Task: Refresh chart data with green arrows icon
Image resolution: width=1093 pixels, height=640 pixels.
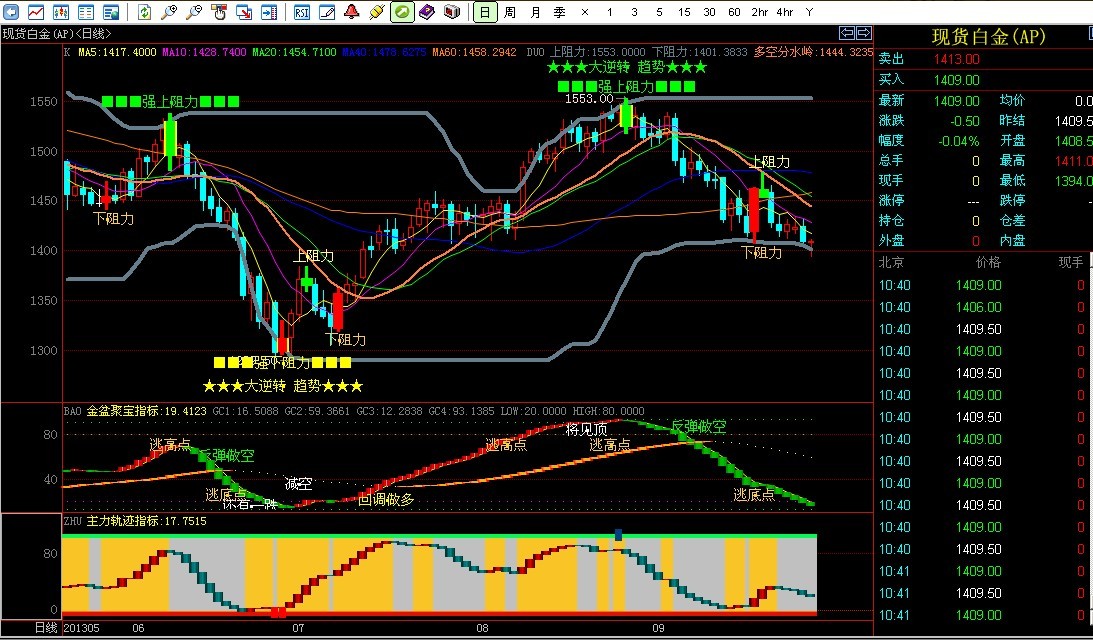Action: 144,12
